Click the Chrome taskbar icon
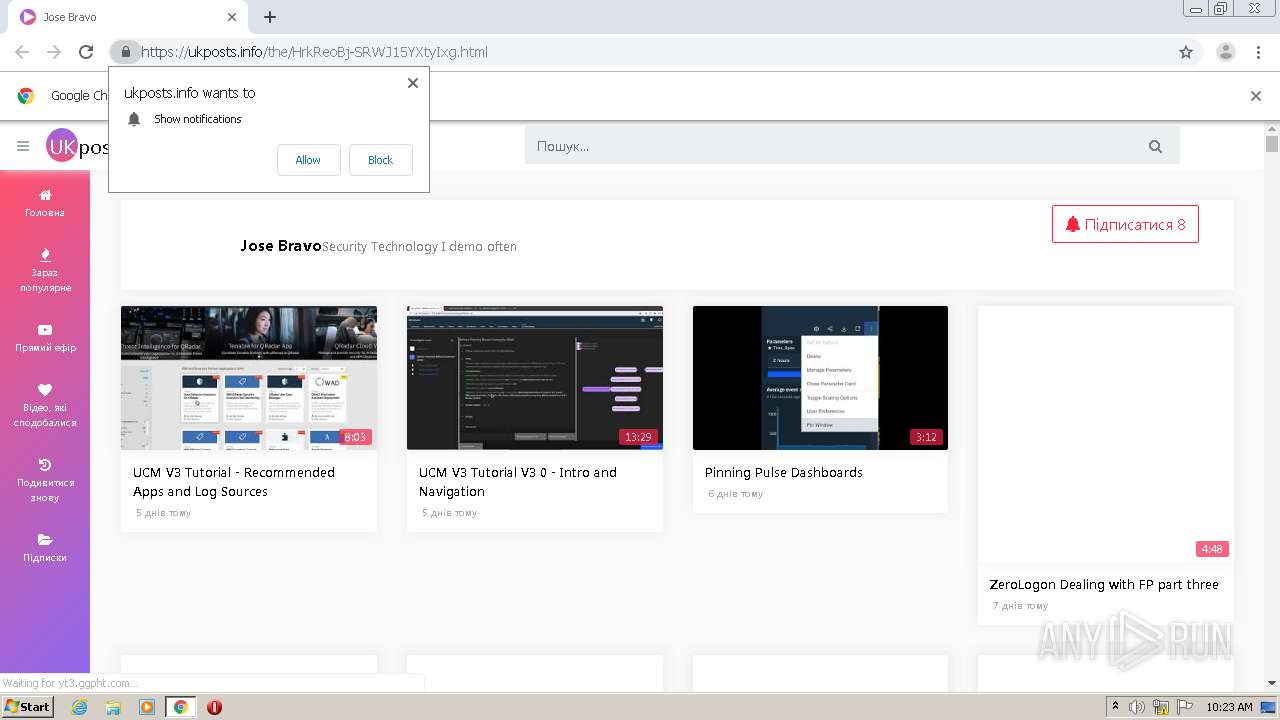Image resolution: width=1280 pixels, height=720 pixels. 180,707
